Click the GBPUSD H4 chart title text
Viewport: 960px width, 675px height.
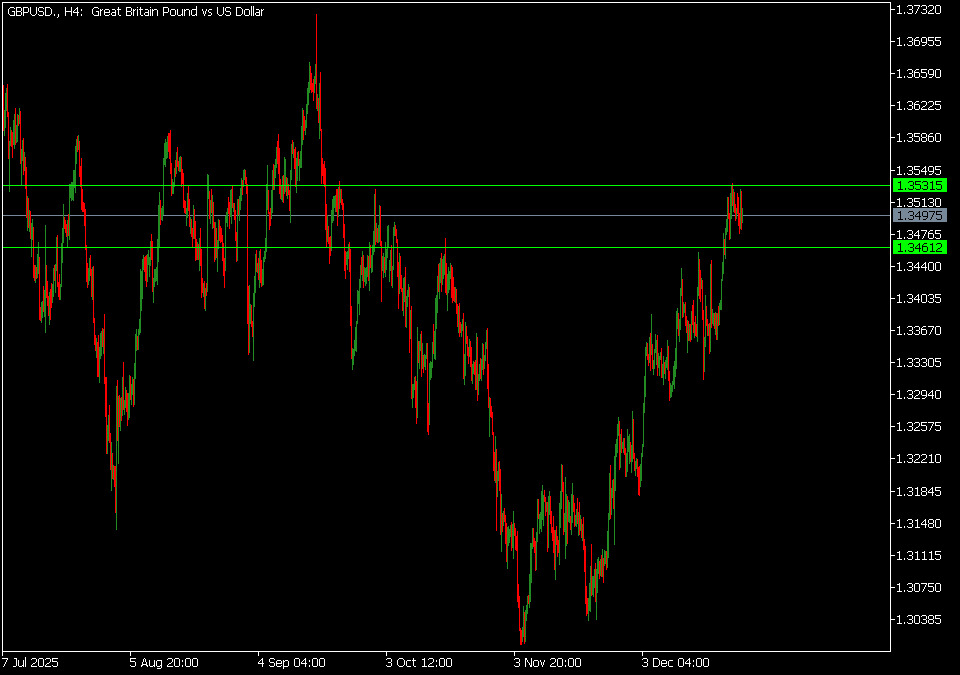(x=135, y=11)
